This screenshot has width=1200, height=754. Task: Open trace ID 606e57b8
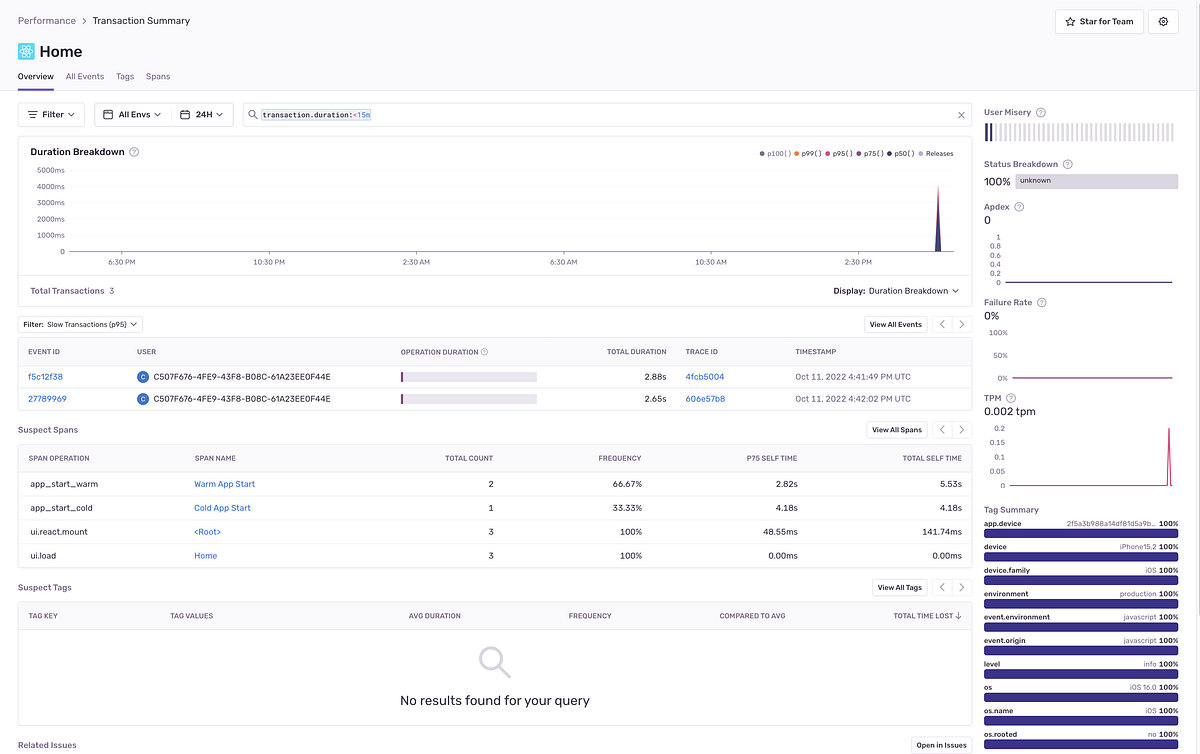(705, 399)
